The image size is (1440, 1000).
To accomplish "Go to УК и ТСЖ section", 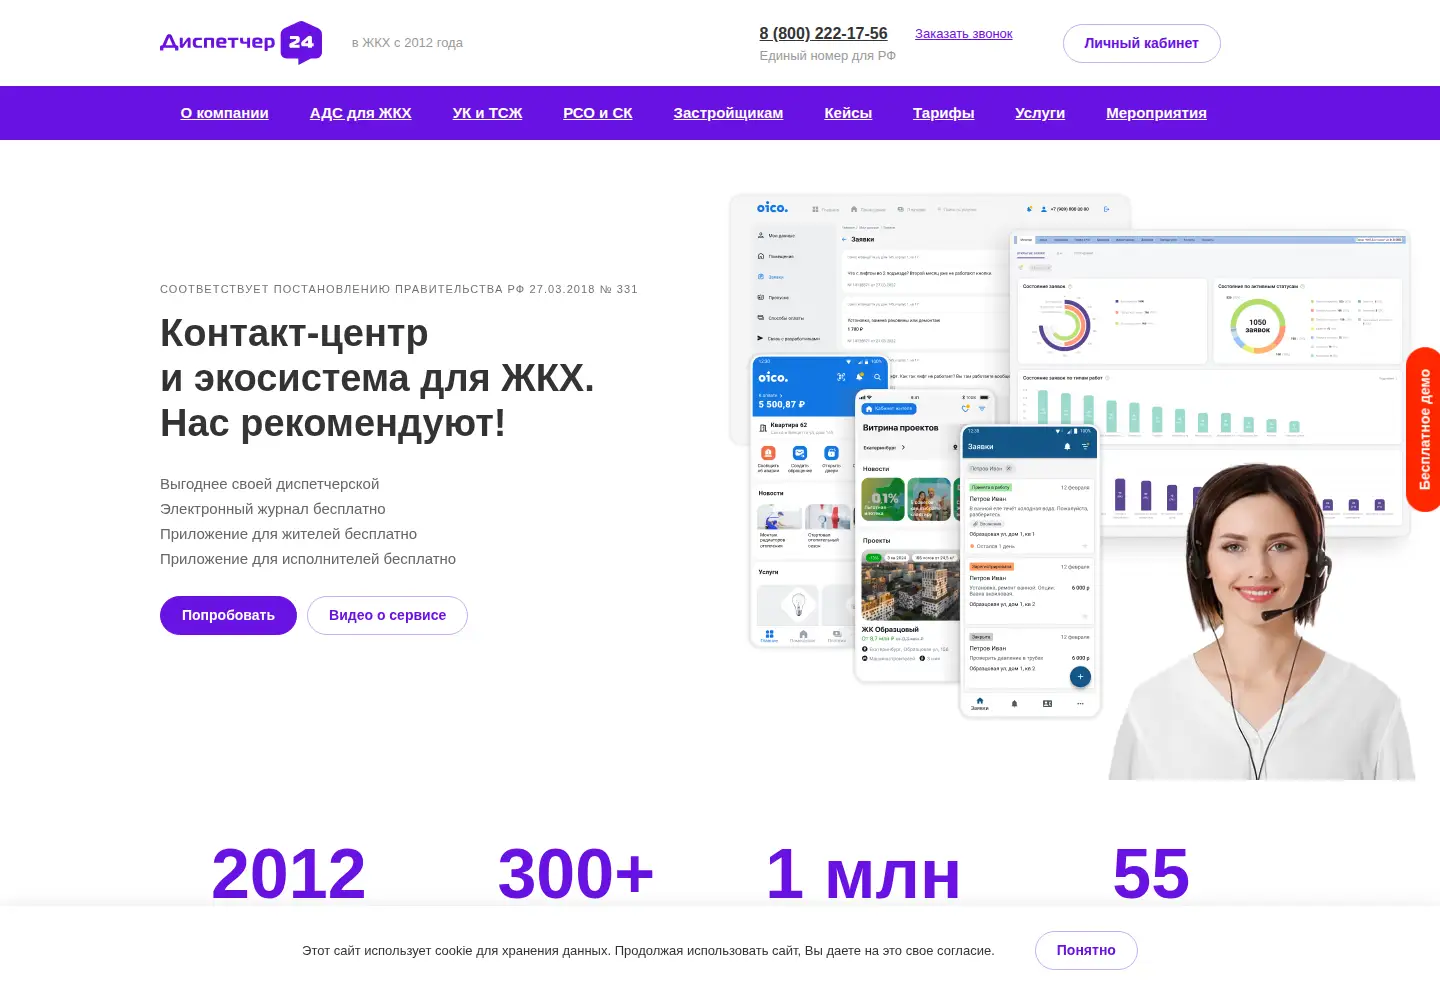I will tap(487, 113).
